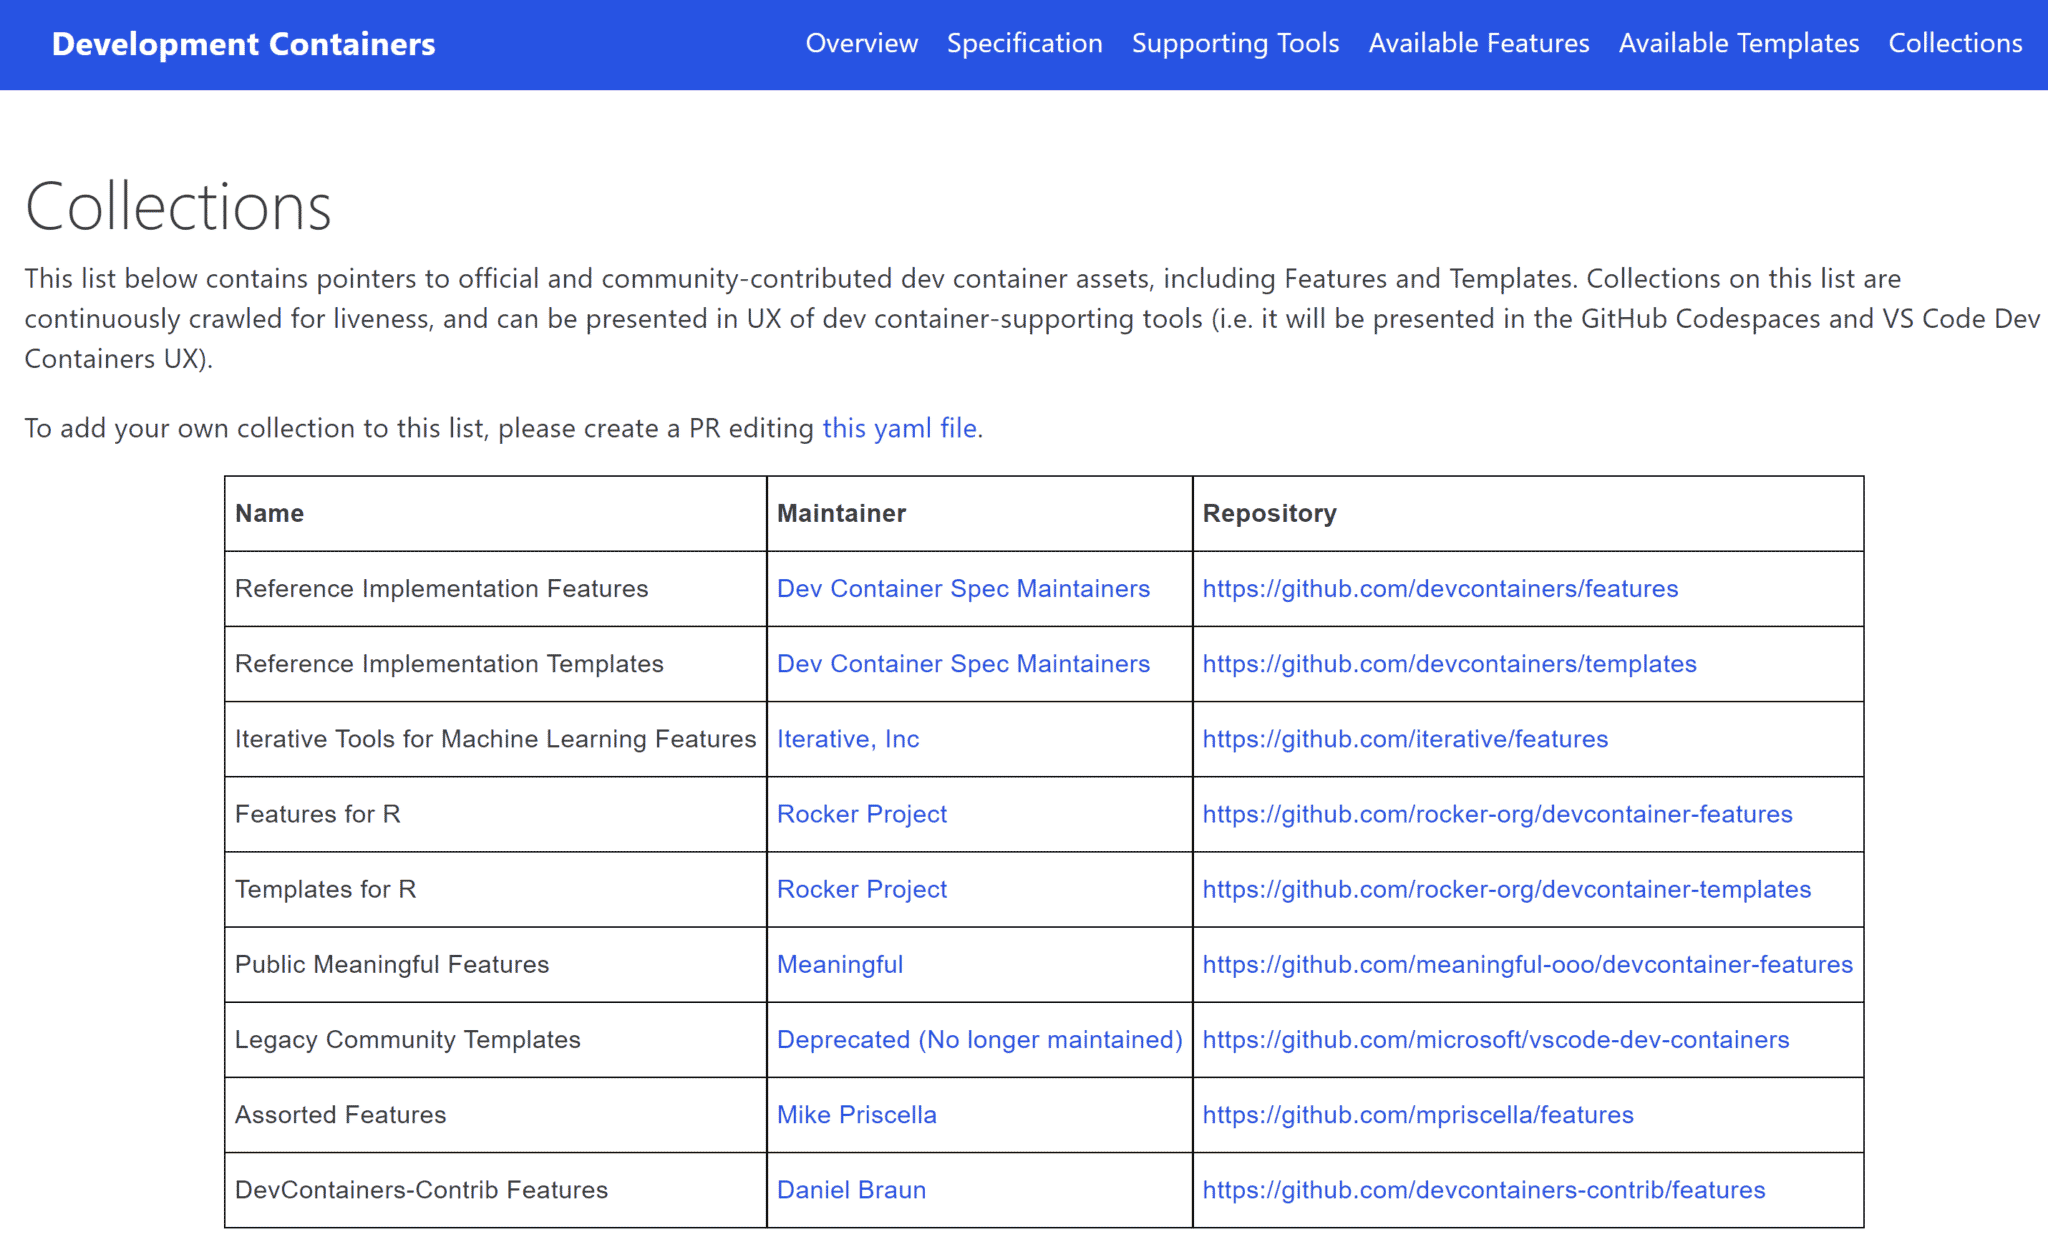Open Supporting Tools in the navigation bar
Viewport: 2048px width, 1237px height.
pos(1235,44)
